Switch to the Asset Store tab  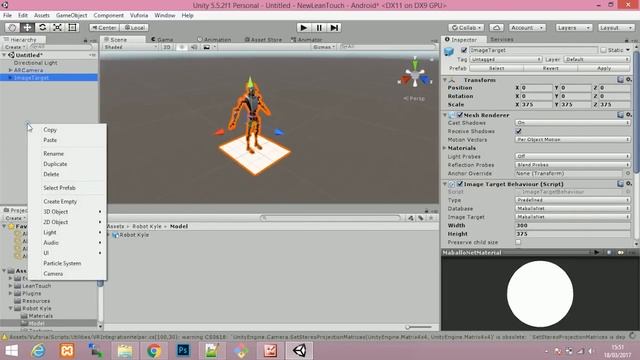263,40
